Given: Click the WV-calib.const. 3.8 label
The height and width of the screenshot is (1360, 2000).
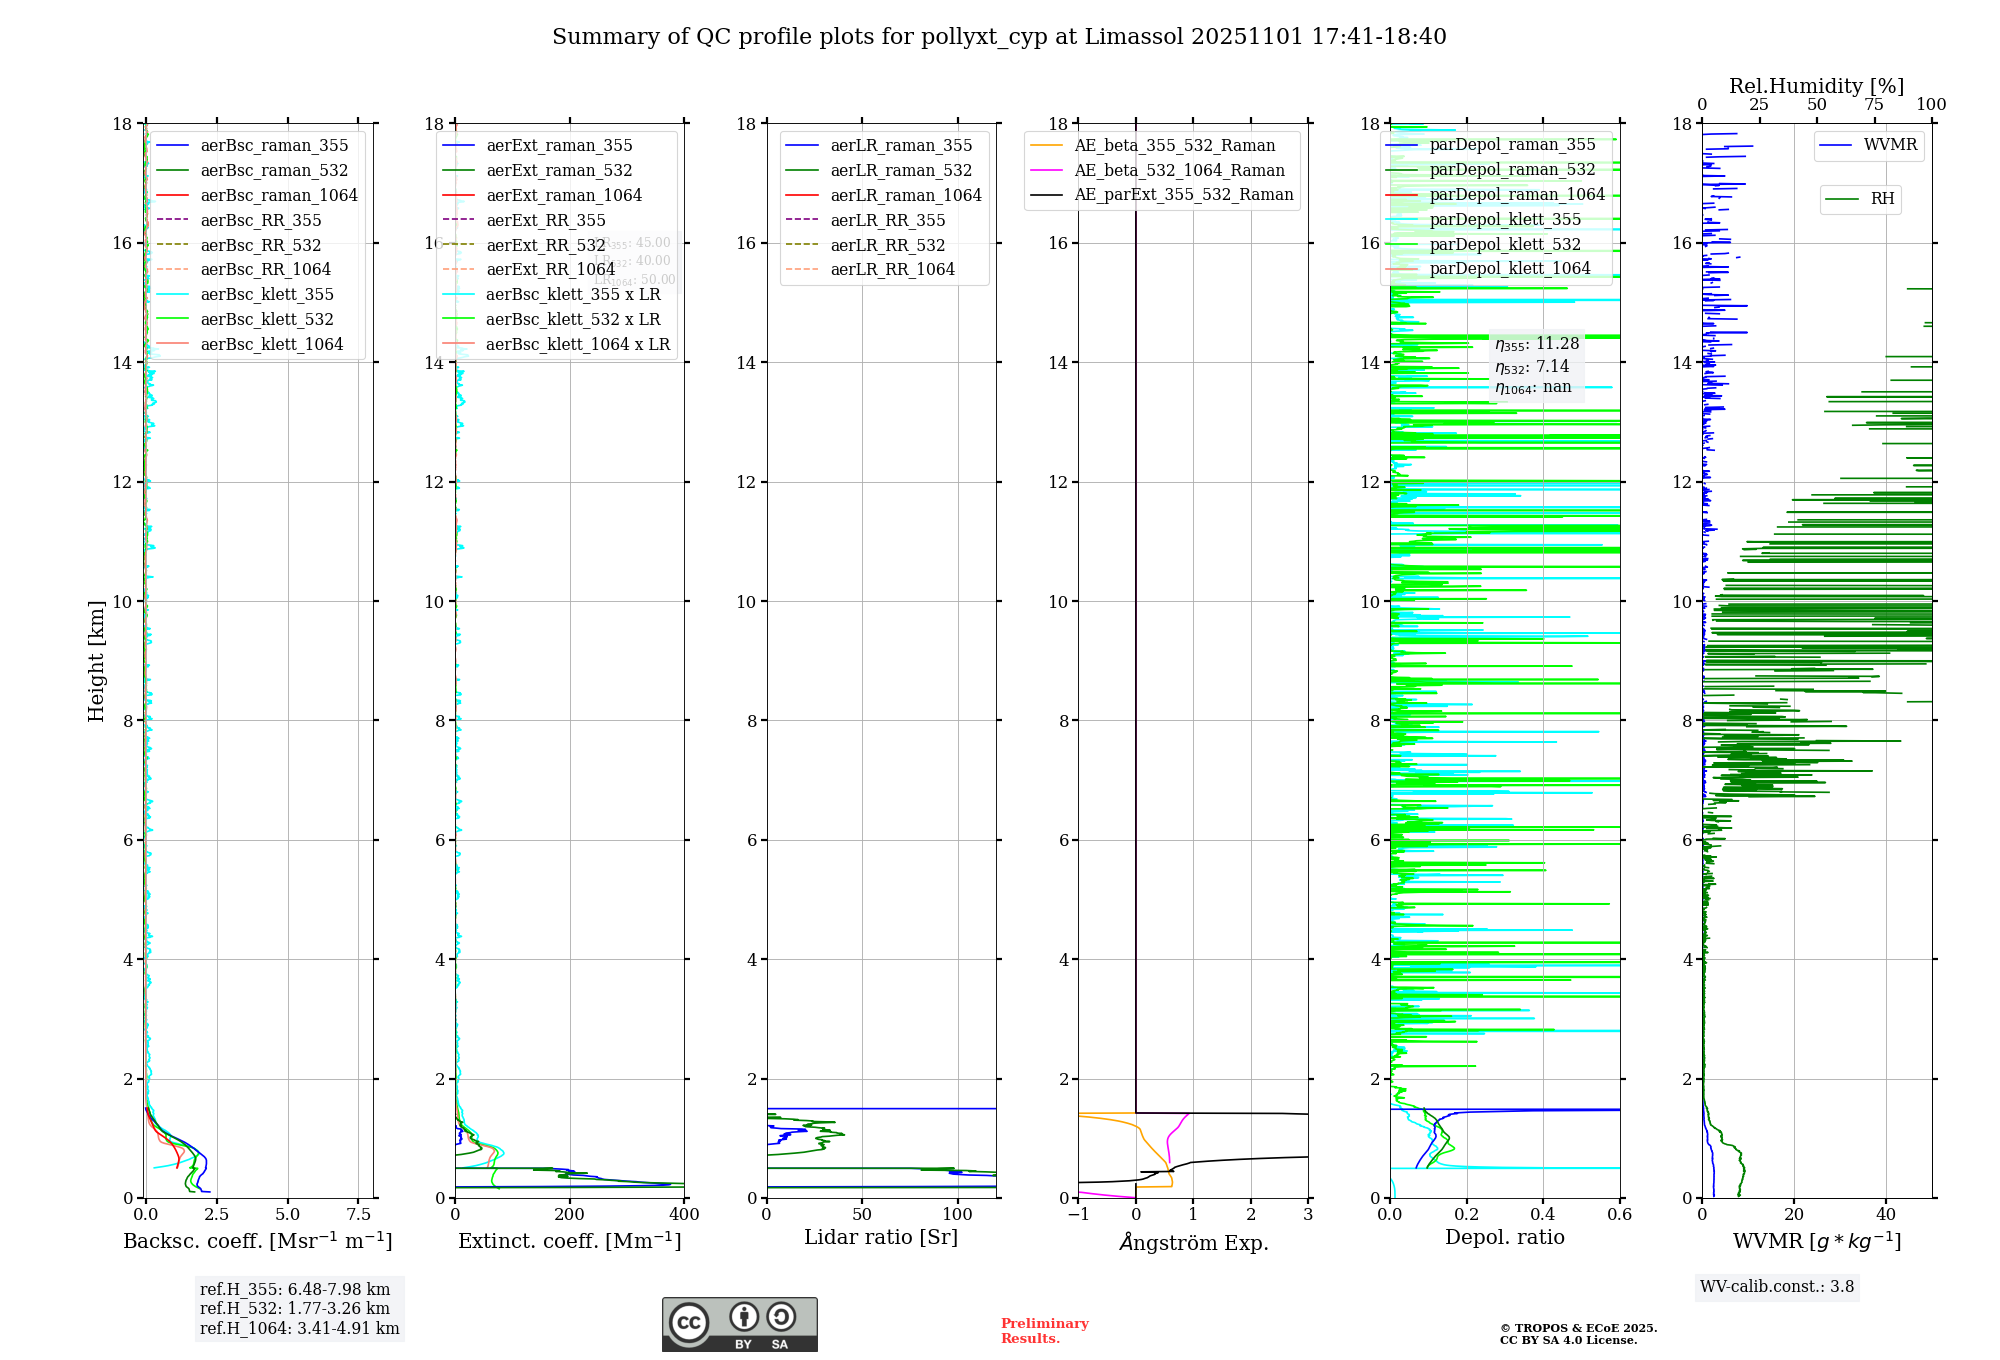Looking at the screenshot, I should click(1776, 1287).
